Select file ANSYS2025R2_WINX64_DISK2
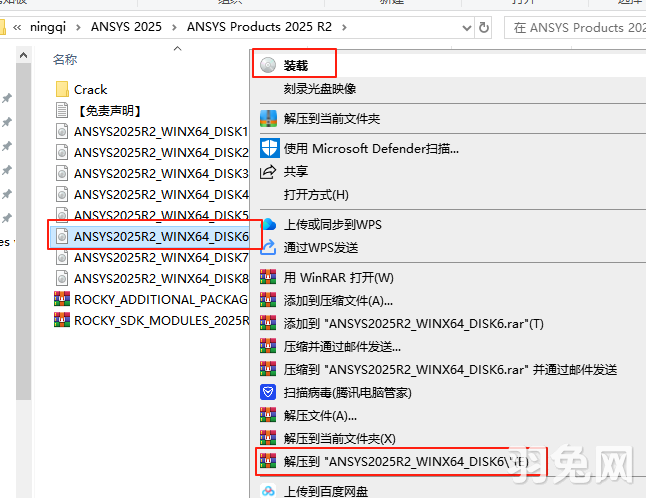The height and width of the screenshot is (498, 646). (161, 152)
